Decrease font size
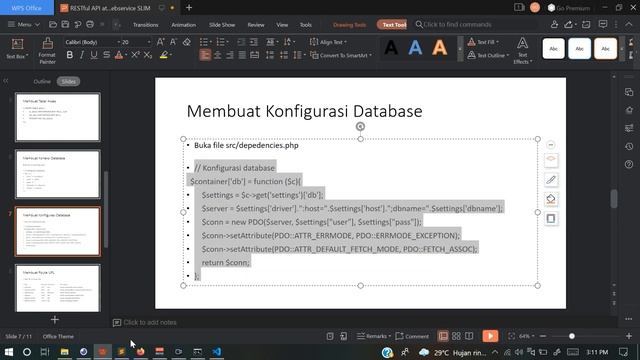 (x=173, y=42)
